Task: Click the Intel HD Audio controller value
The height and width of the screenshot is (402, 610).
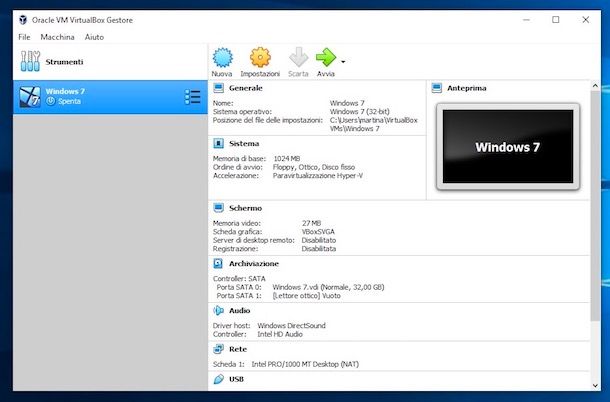Action: [280, 334]
